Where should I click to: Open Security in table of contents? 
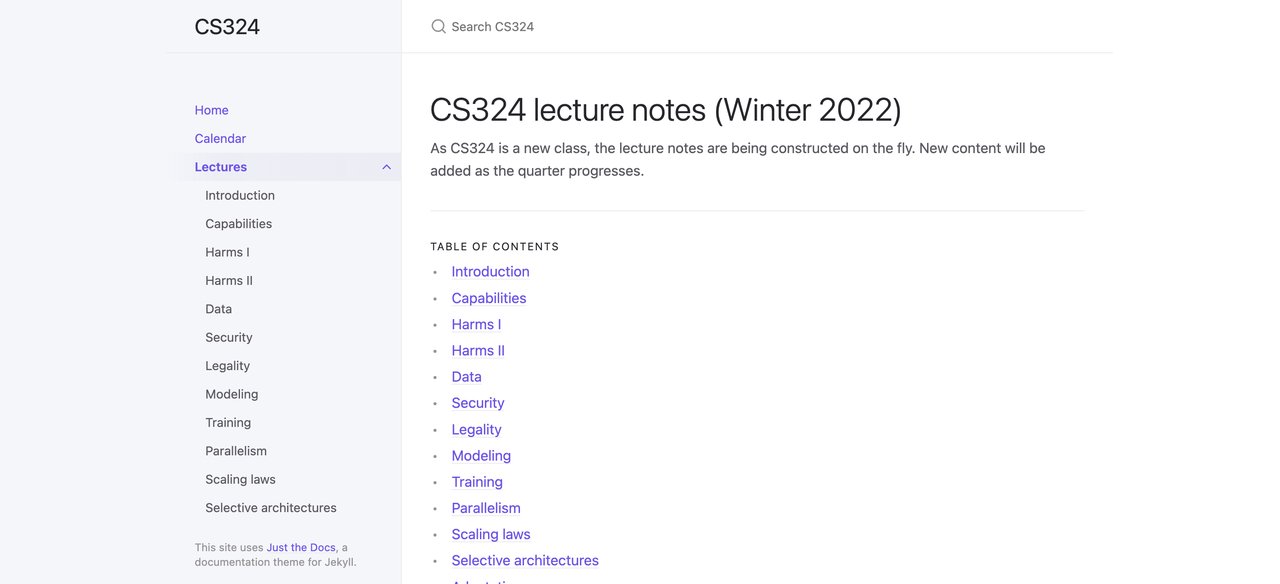tap(478, 403)
